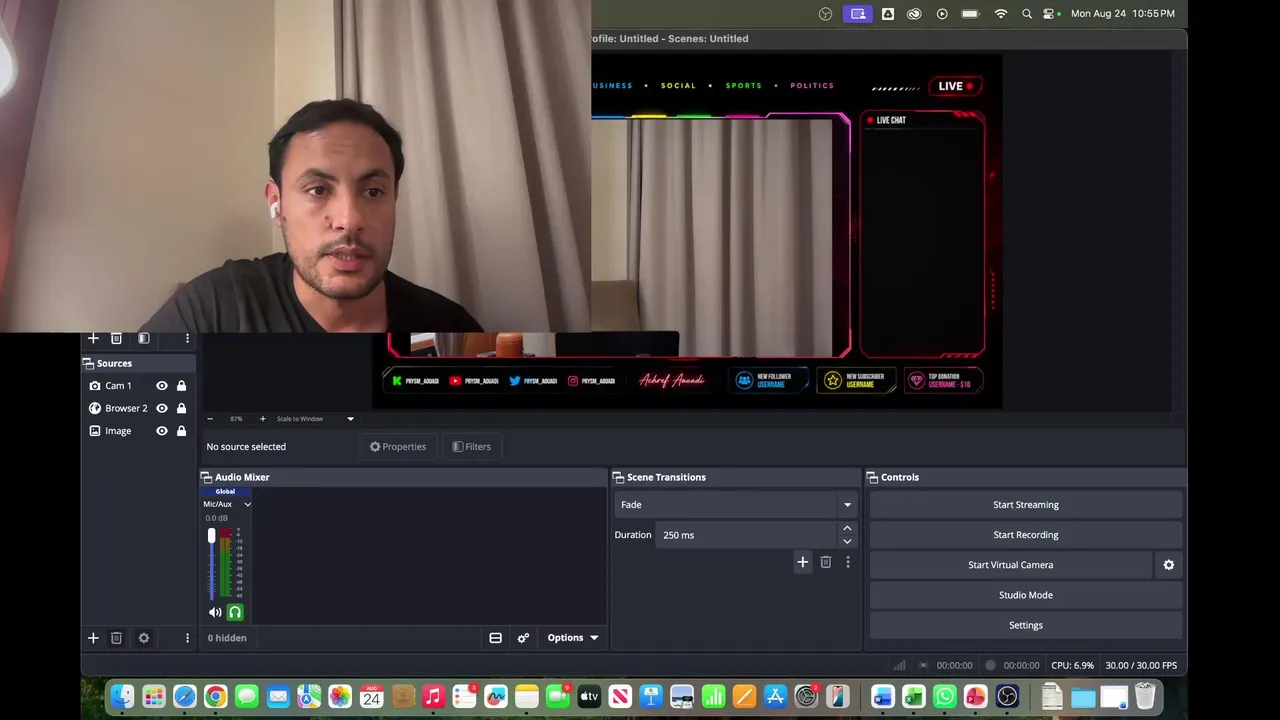Image resolution: width=1280 pixels, height=720 pixels.
Task: Unlock the Browser 2 source
Action: (181, 408)
